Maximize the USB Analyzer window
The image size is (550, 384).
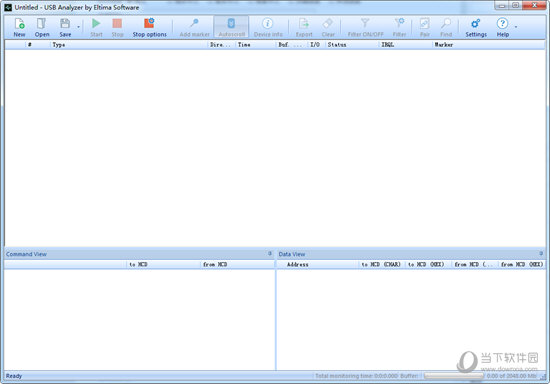(516, 5)
